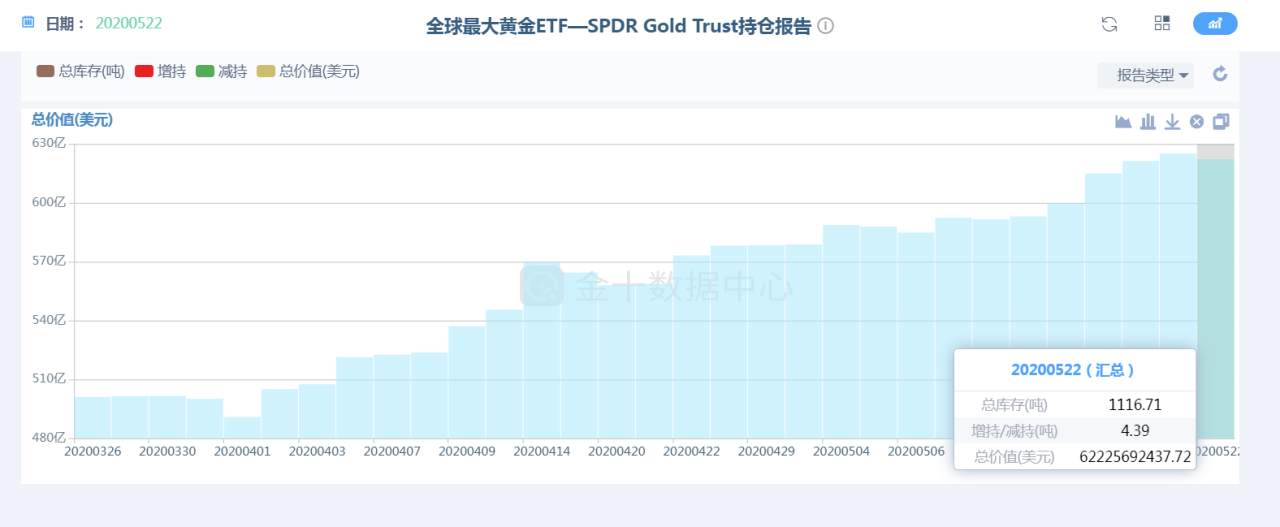
Task: Click the 540亿 y-axis label
Action: click(x=48, y=320)
